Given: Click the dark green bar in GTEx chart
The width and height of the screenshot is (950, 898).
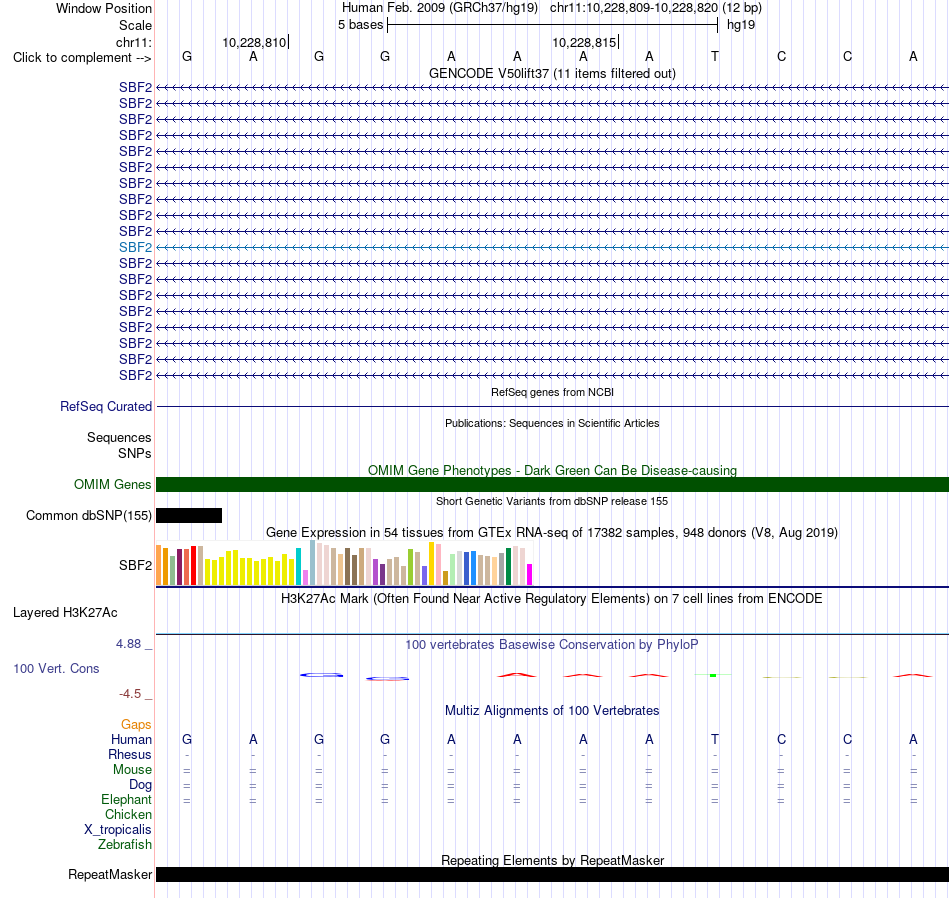Looking at the screenshot, I should coord(509,567).
